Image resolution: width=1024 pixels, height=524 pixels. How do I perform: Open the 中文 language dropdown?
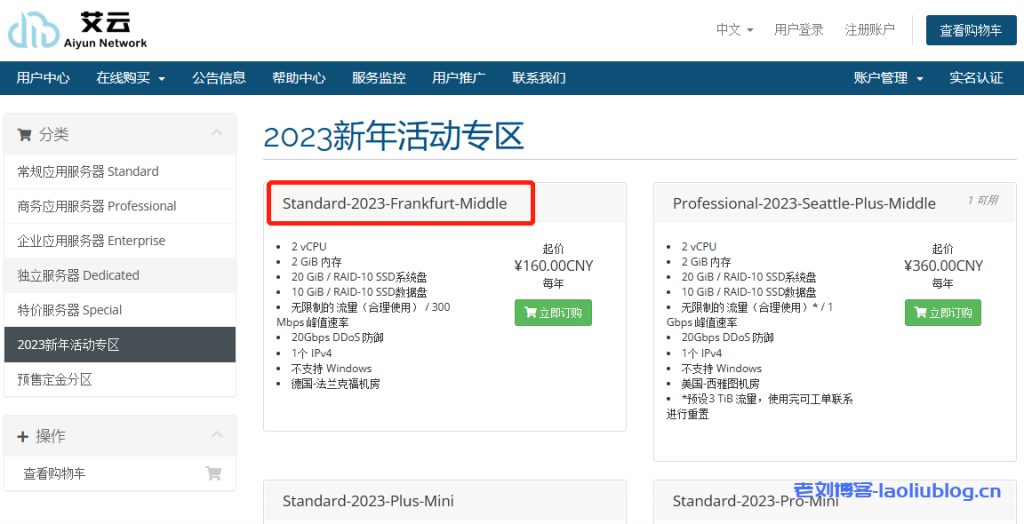(735, 30)
